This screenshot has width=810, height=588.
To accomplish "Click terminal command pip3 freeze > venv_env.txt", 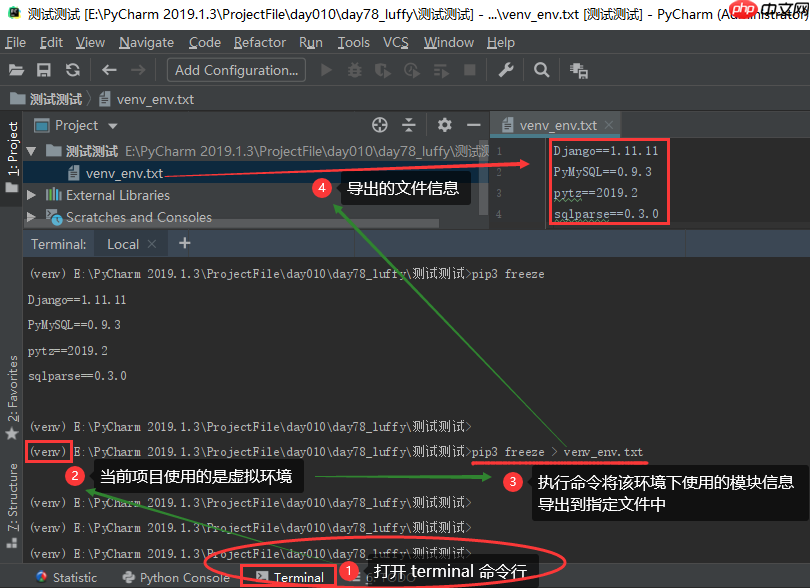I will tap(557, 452).
